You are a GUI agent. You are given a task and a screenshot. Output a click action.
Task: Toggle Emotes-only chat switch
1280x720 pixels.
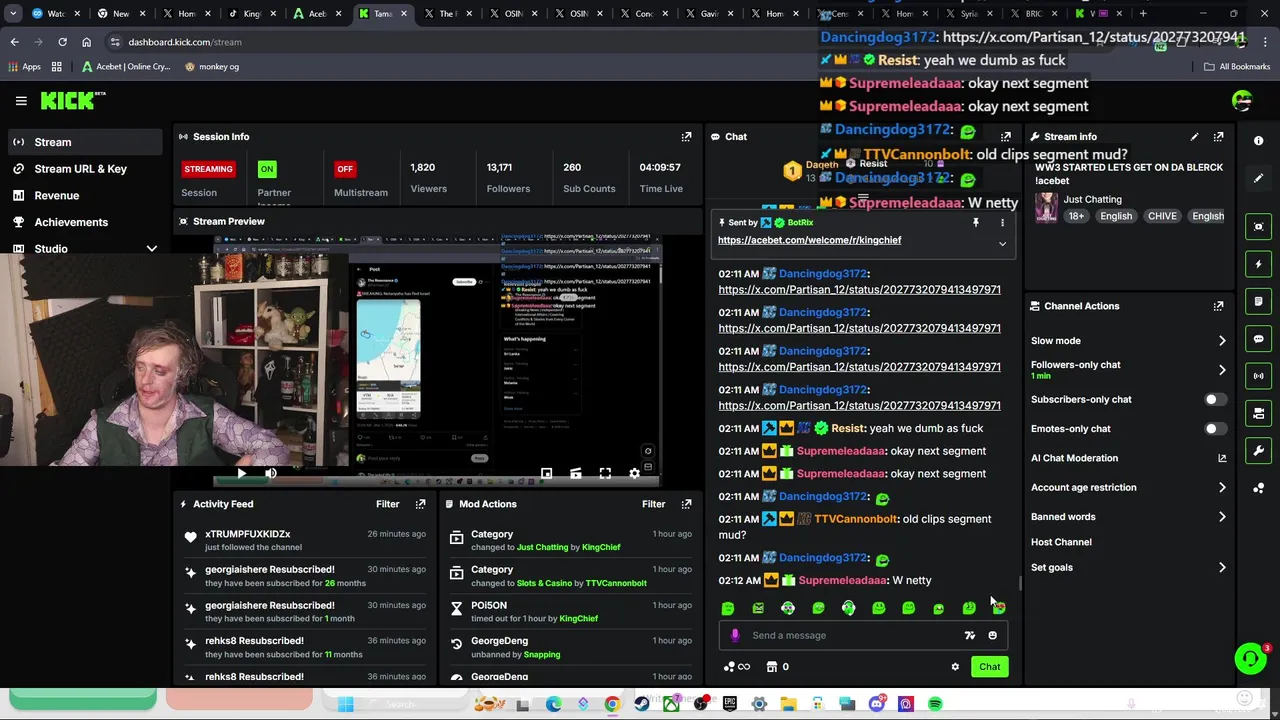[x=1214, y=429]
